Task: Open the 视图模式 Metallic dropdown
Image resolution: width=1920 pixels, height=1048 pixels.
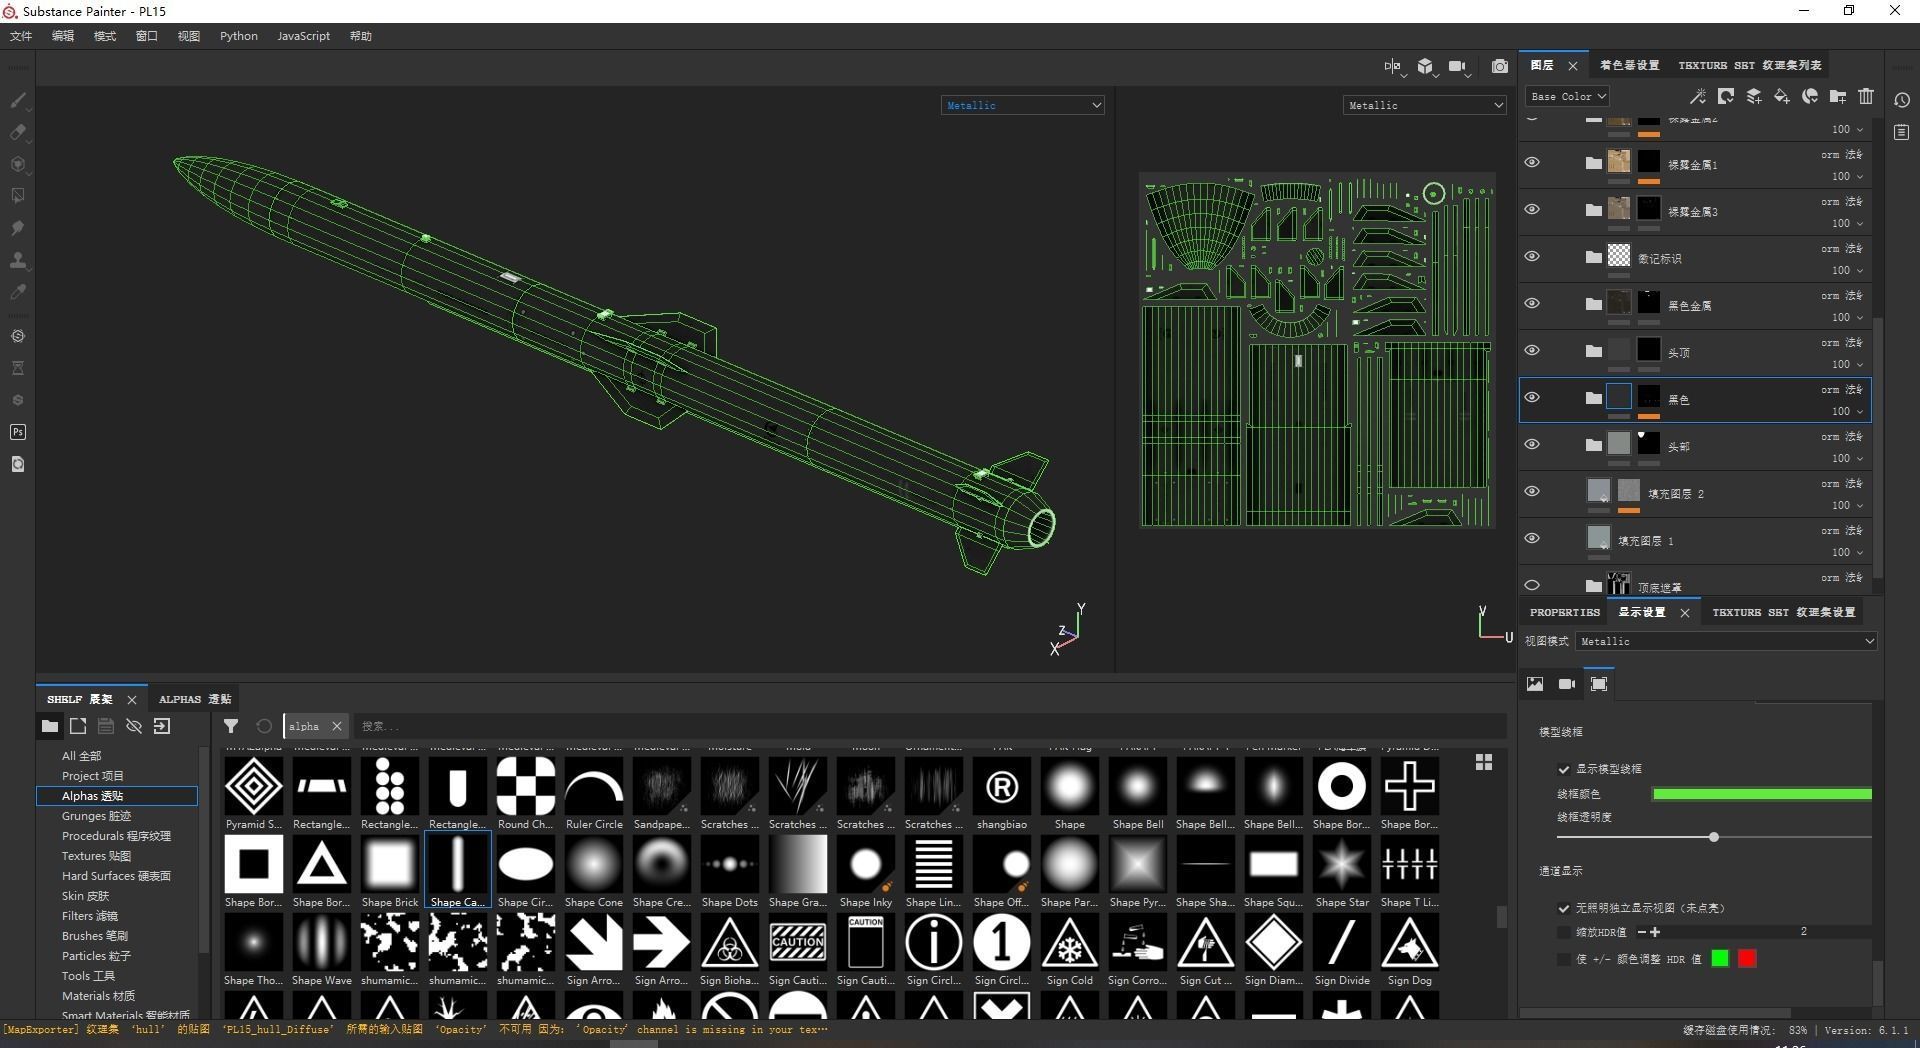Action: (1726, 641)
